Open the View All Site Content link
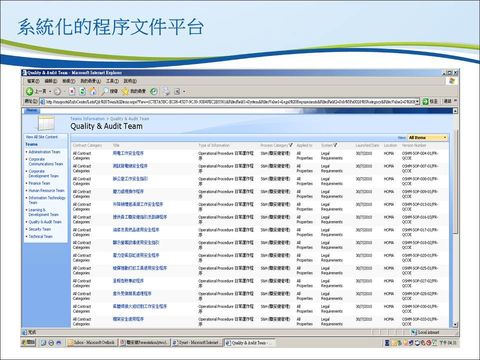The height and width of the screenshot is (360, 480). coord(42,137)
